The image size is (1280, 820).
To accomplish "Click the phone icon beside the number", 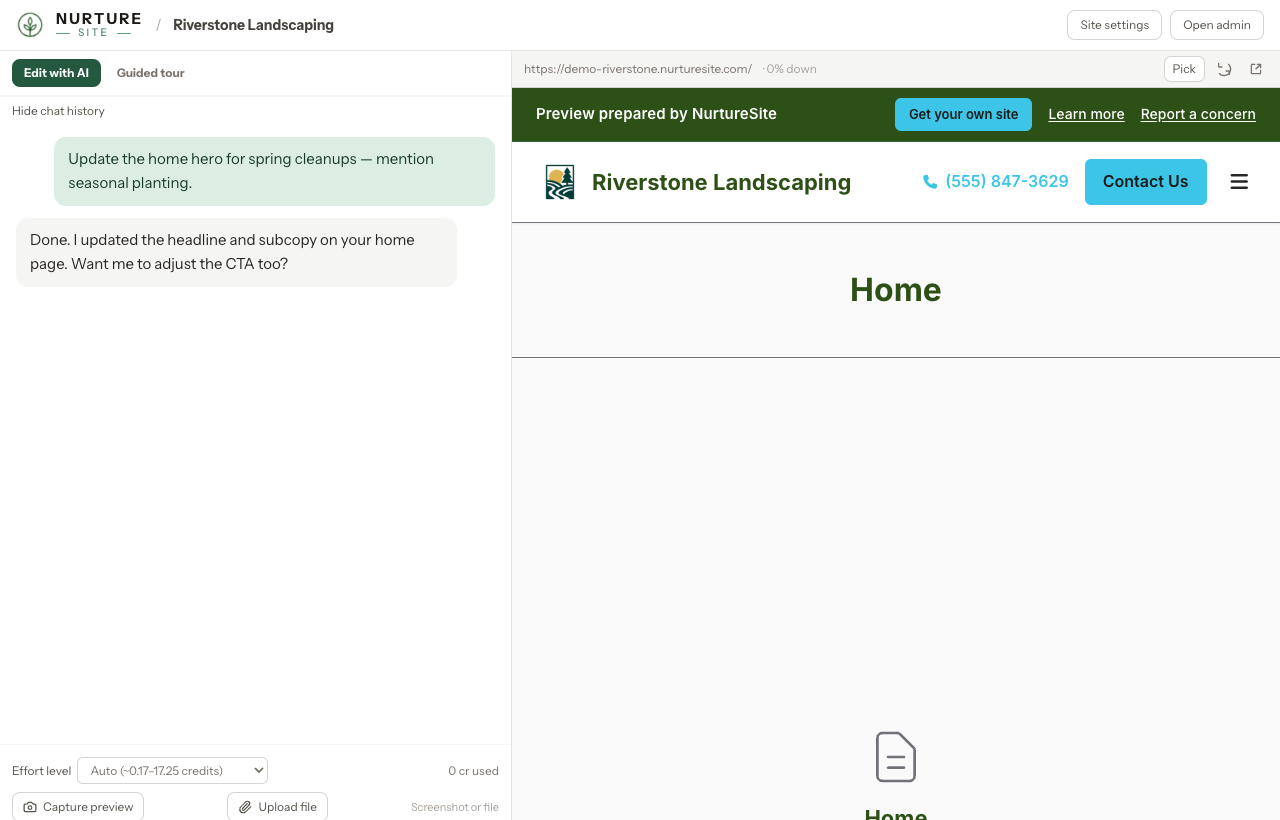I will click(x=930, y=182).
